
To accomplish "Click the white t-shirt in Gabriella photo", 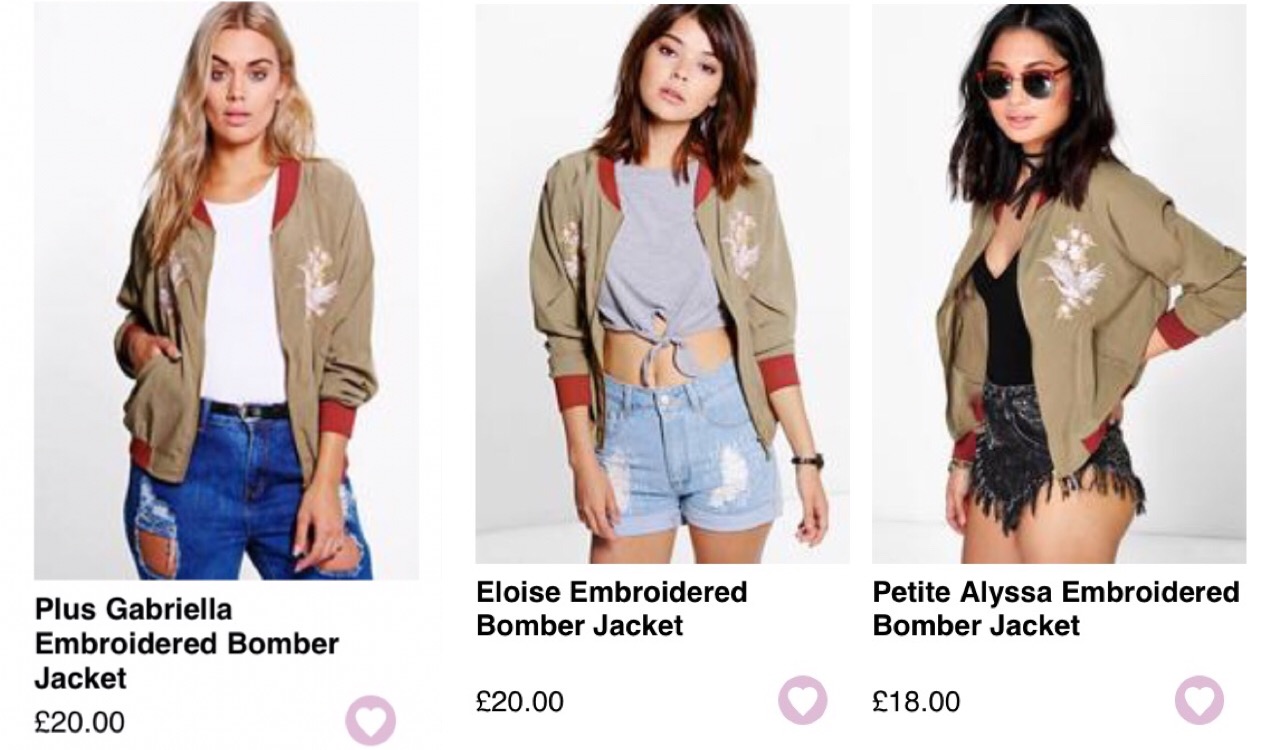I will pyautogui.click(x=243, y=292).
